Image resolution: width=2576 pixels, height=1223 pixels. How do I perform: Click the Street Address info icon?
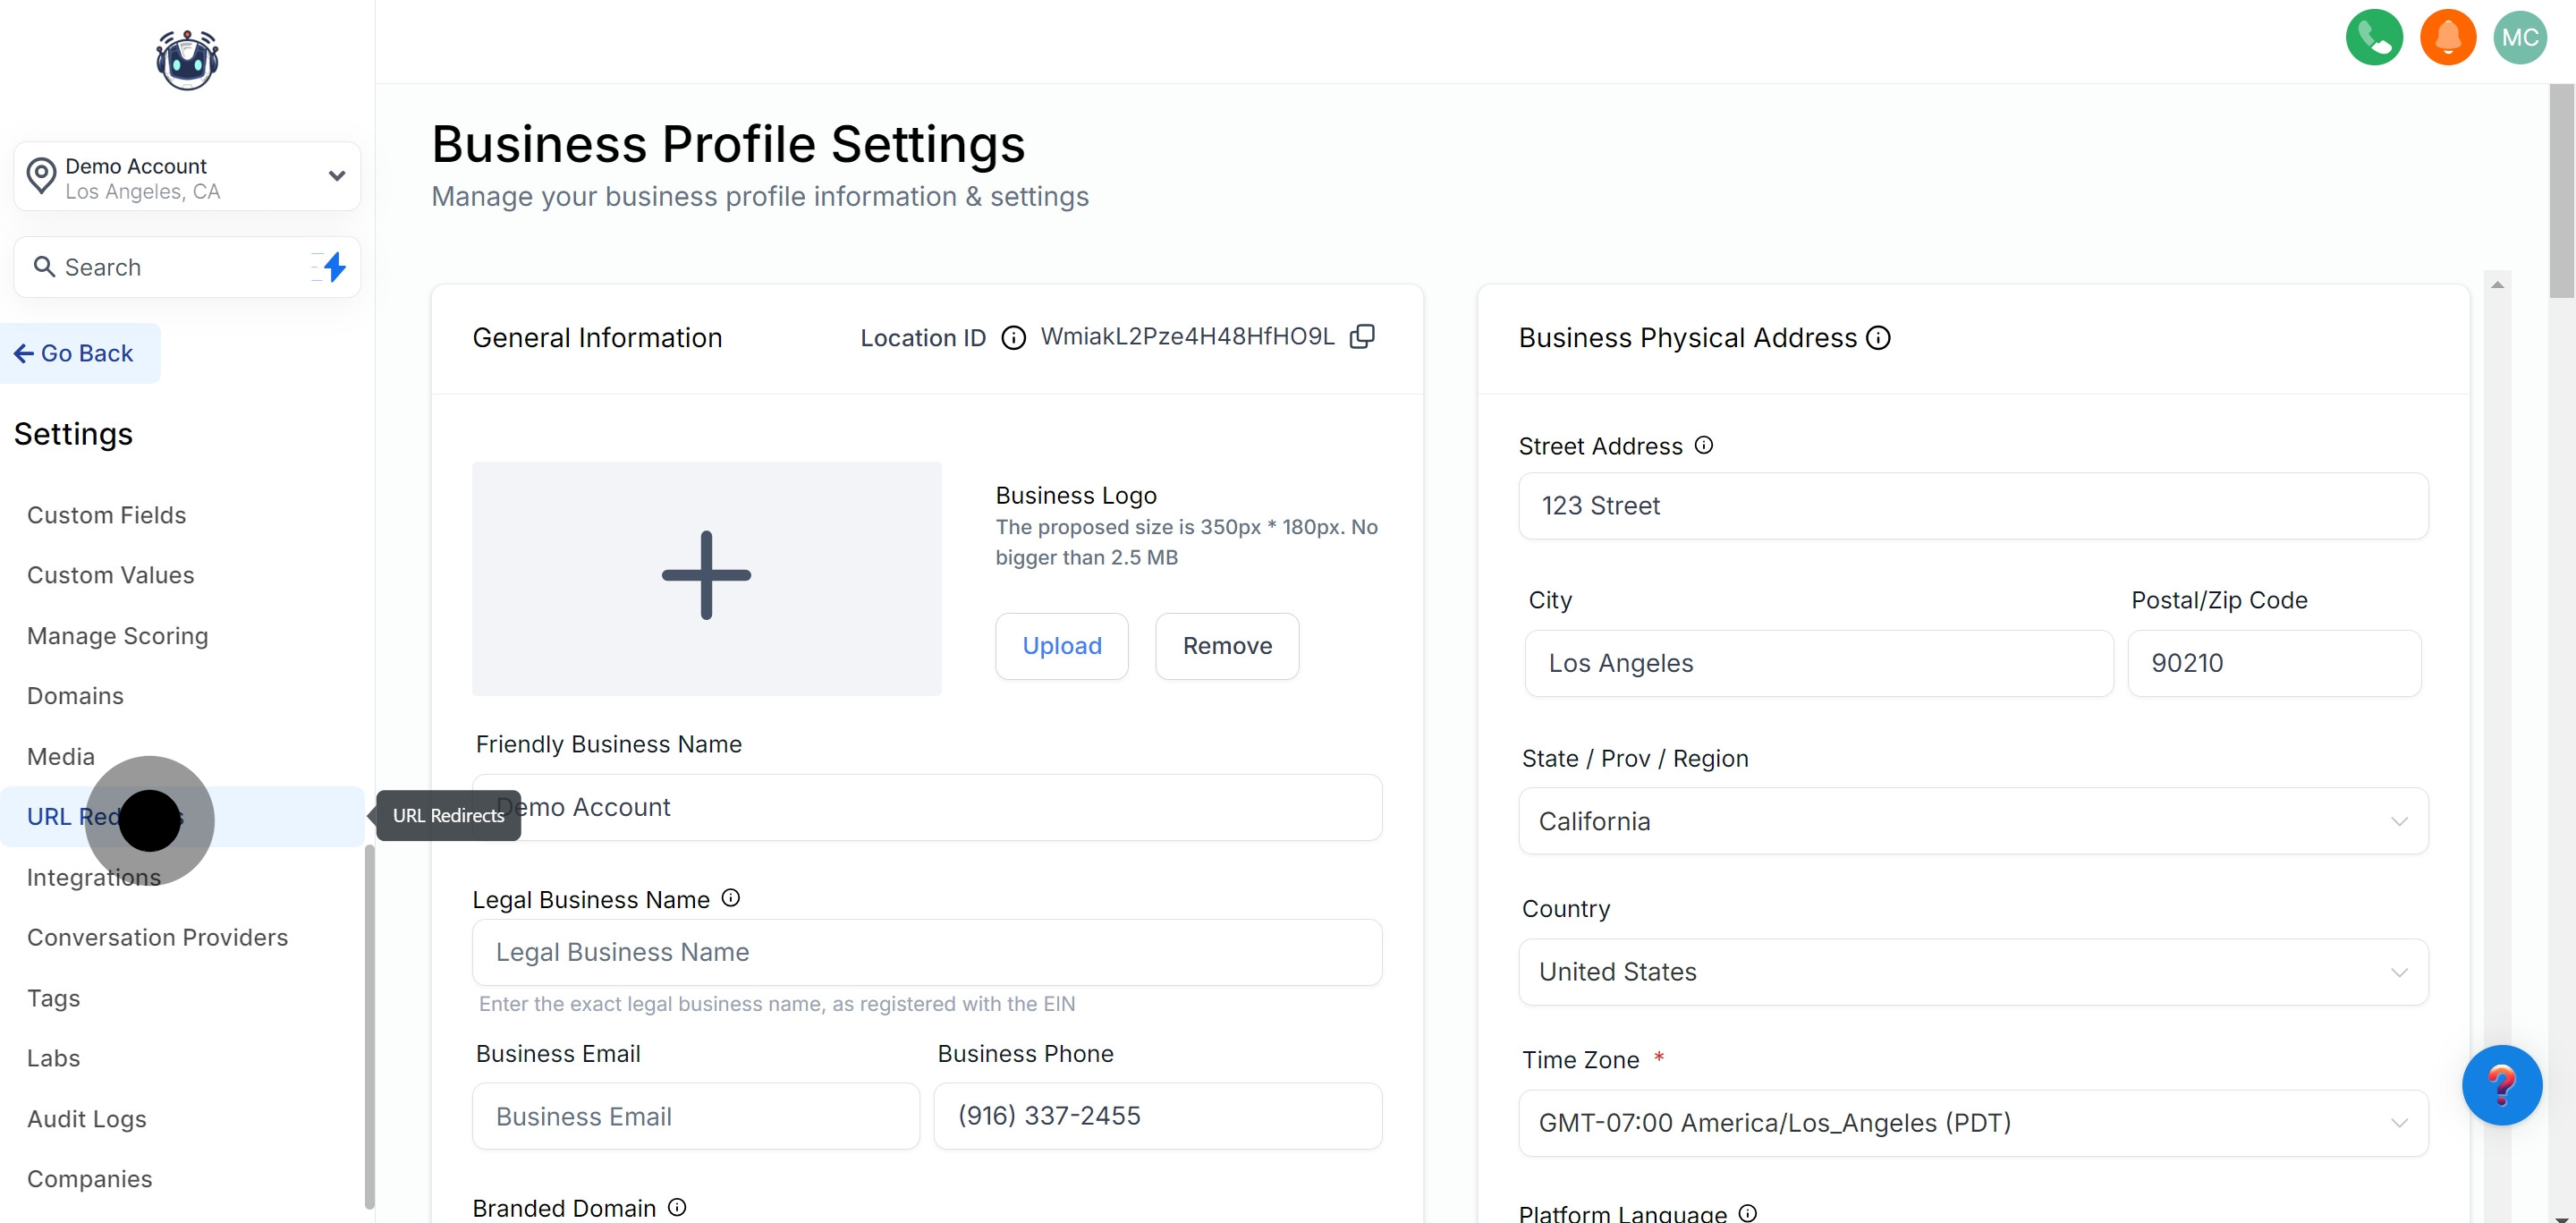click(x=1703, y=446)
